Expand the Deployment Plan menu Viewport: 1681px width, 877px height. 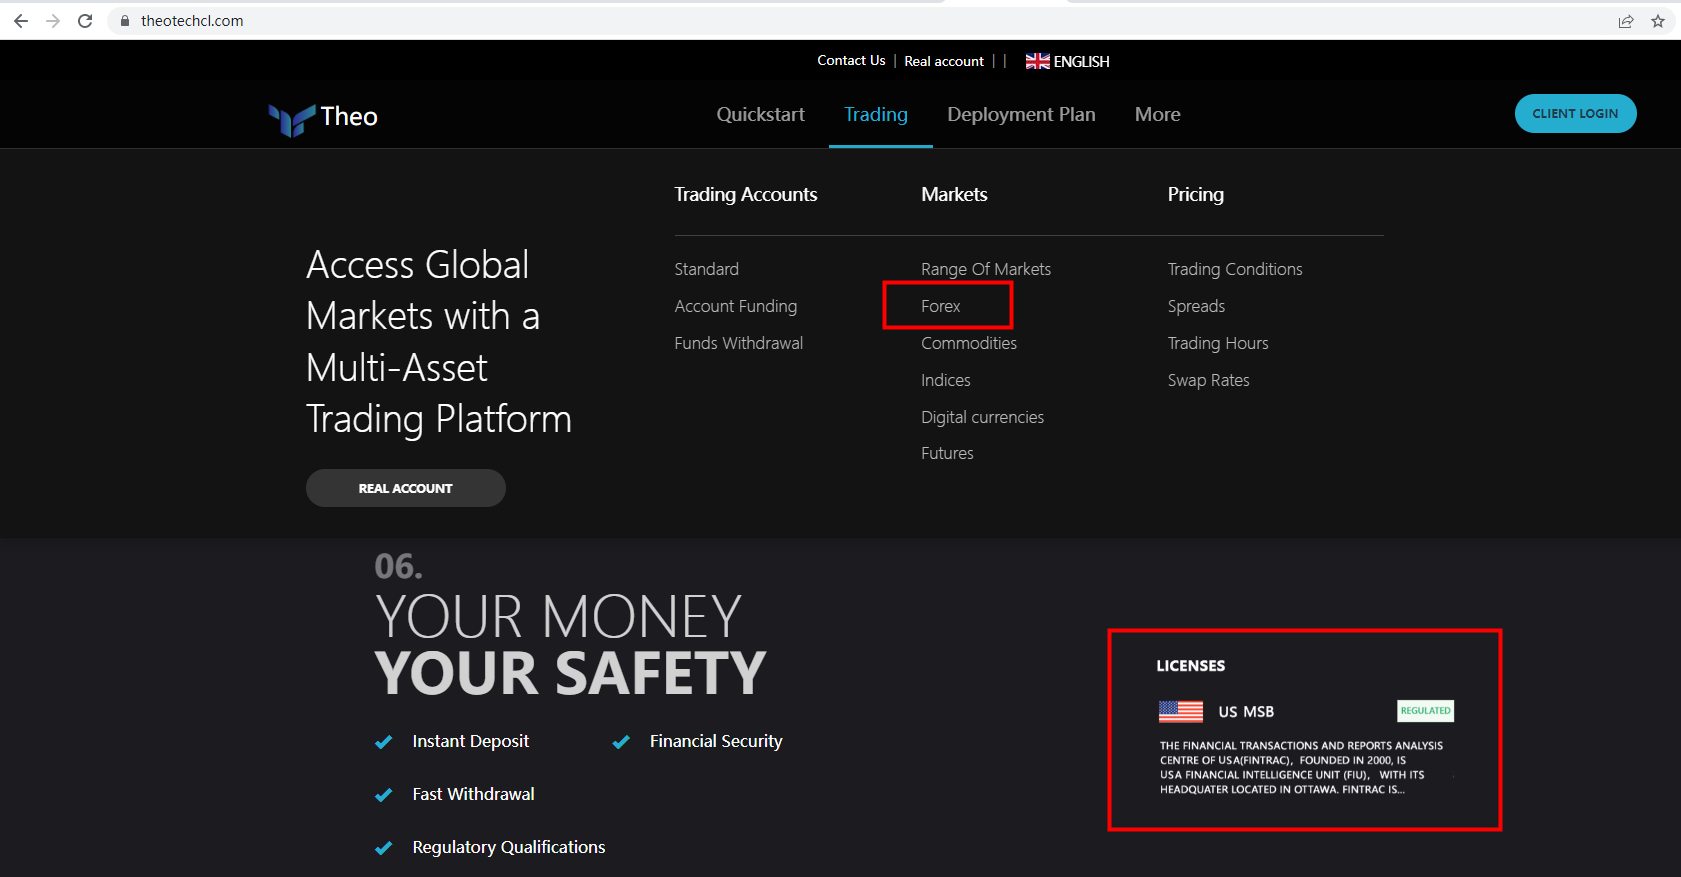pyautogui.click(x=1021, y=115)
